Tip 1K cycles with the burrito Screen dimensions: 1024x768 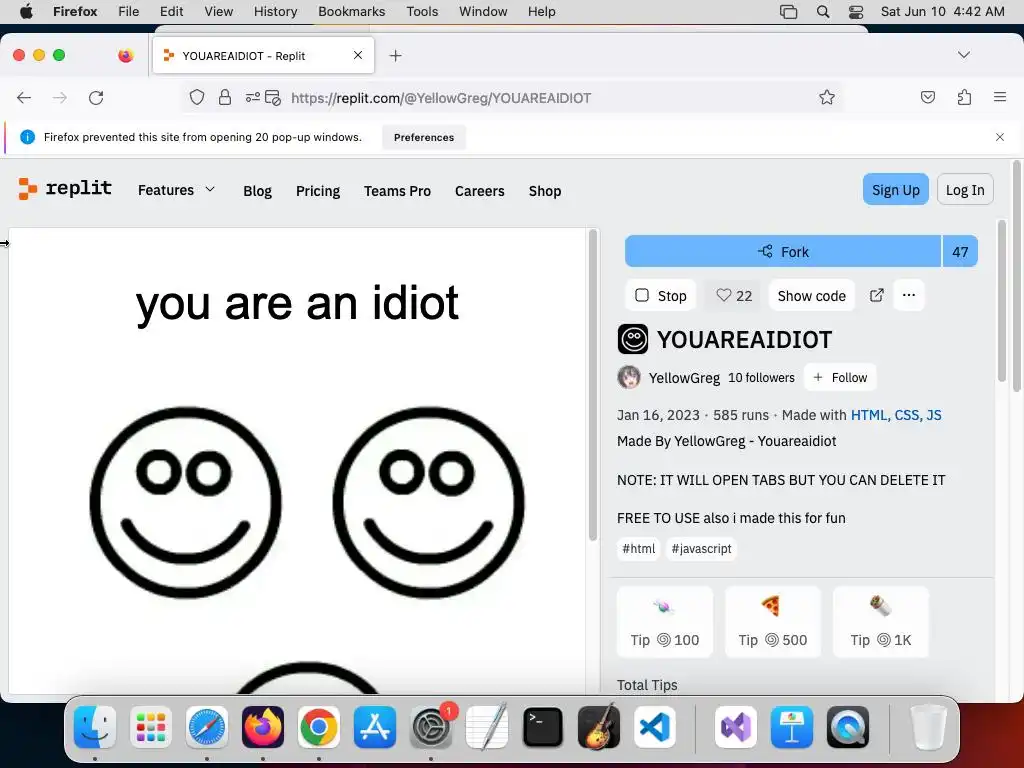pyautogui.click(x=880, y=622)
